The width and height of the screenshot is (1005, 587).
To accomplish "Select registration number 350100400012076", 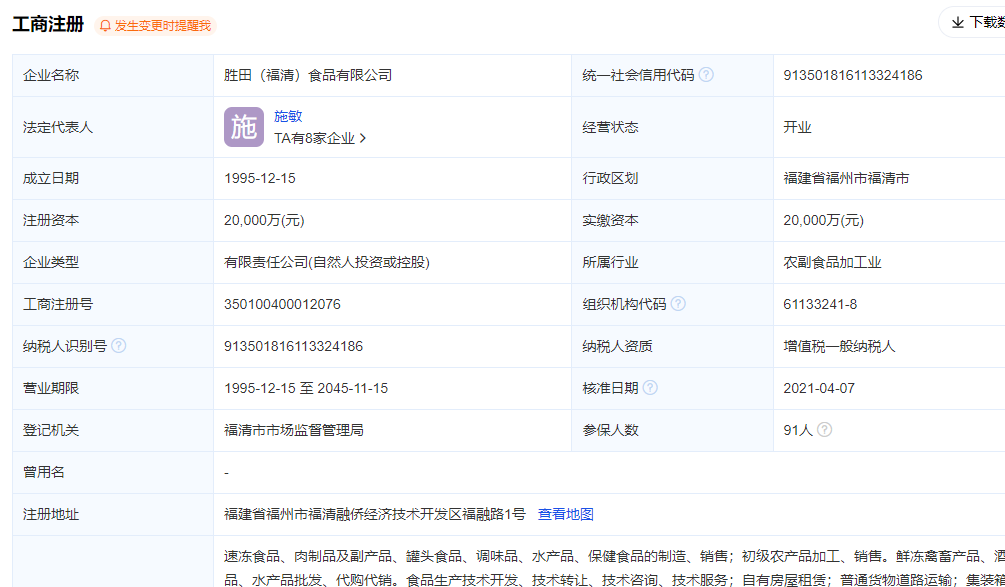I will (x=282, y=304).
